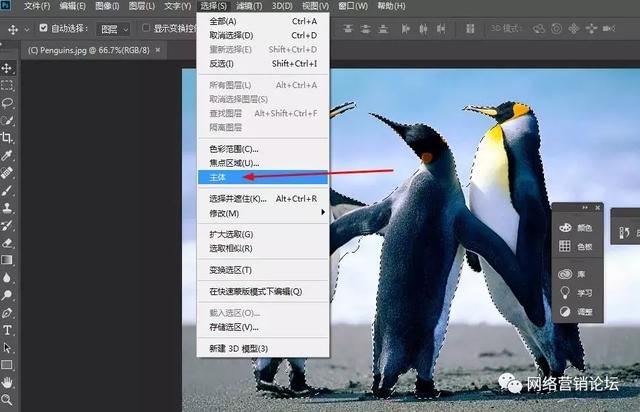640x412 pixels.
Task: Click the align bottom edges icon
Action: pos(383,29)
